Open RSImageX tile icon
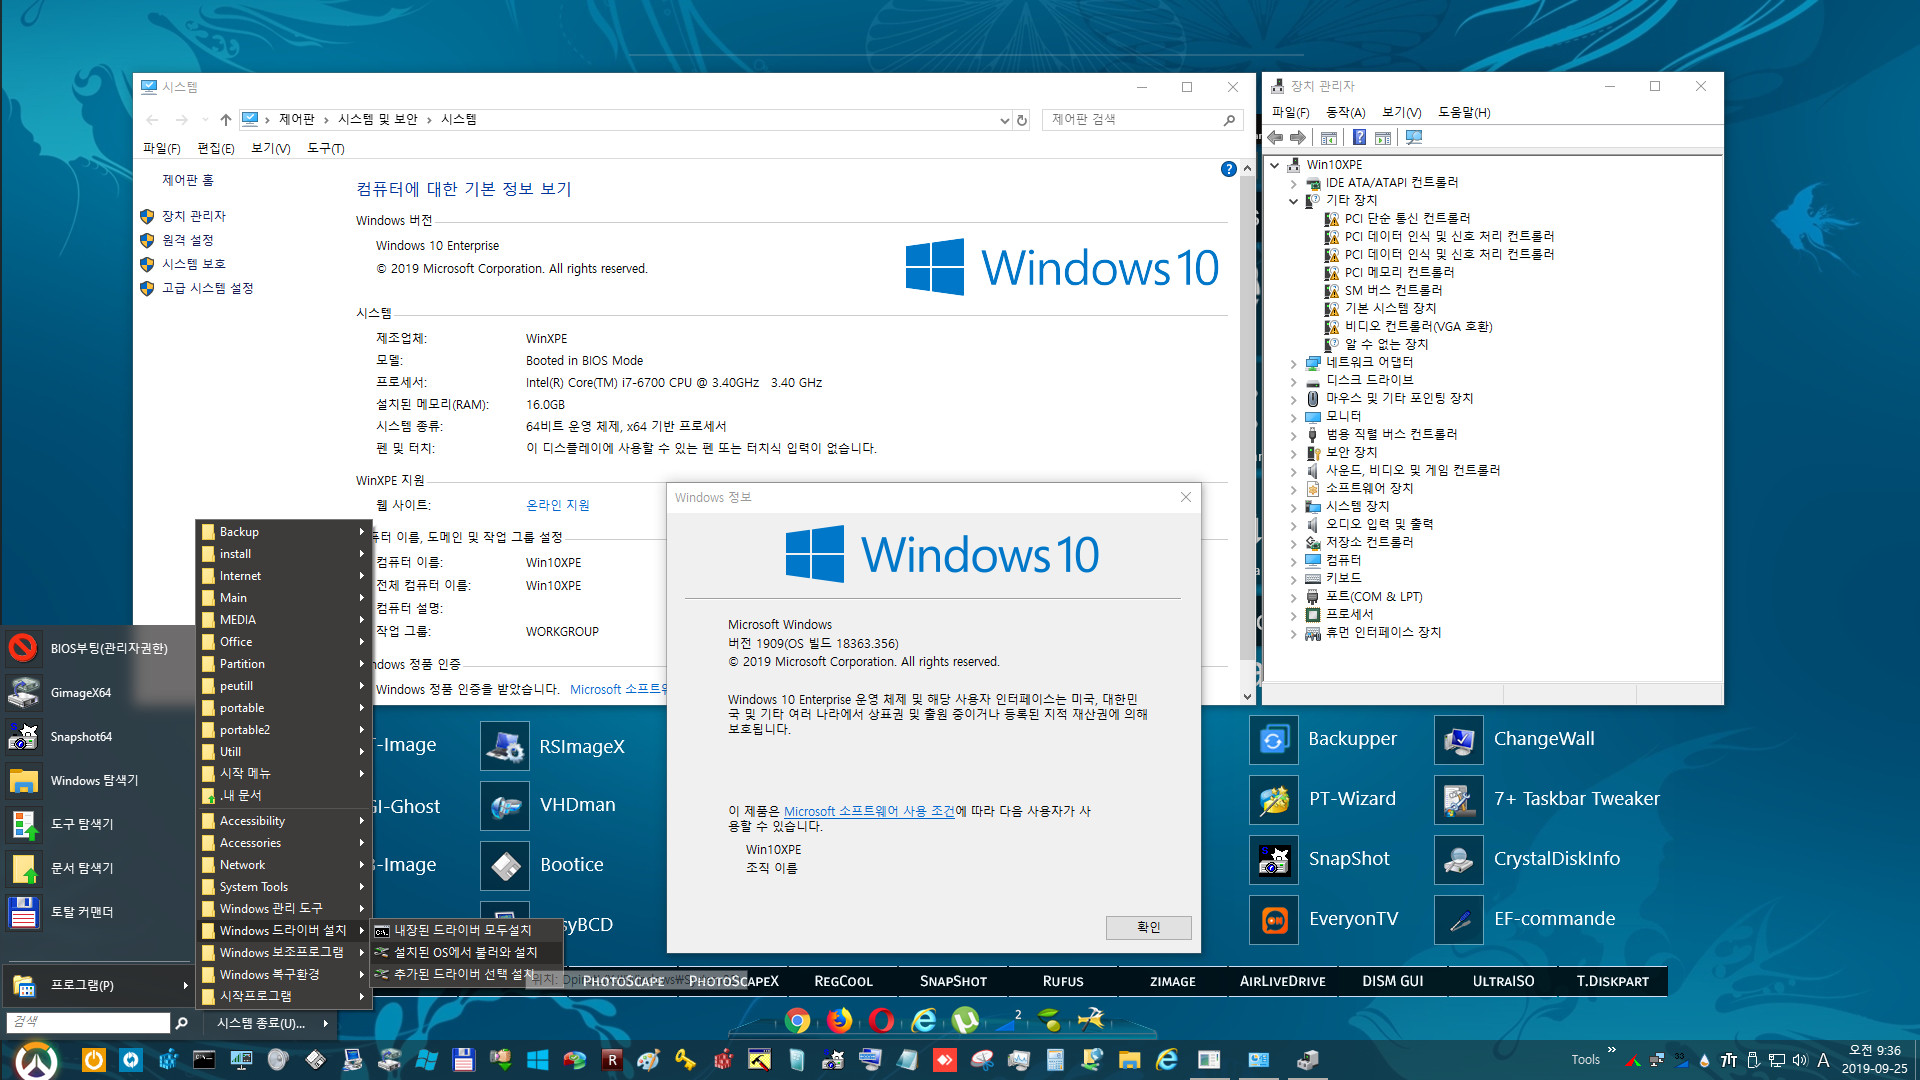The width and height of the screenshot is (1920, 1080). 505,746
